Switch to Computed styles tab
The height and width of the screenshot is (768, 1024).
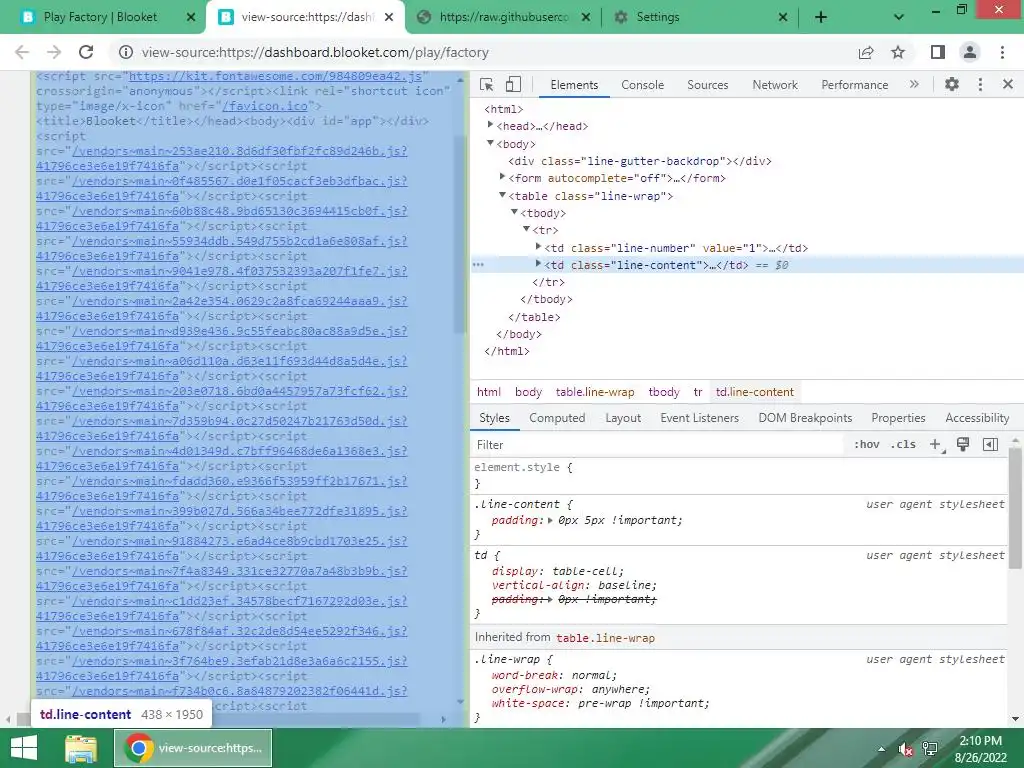557,418
